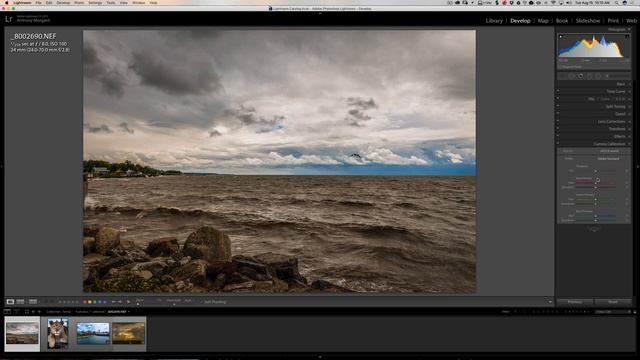
Task: Collapse the top module panel arrow
Action: pos(320,13)
